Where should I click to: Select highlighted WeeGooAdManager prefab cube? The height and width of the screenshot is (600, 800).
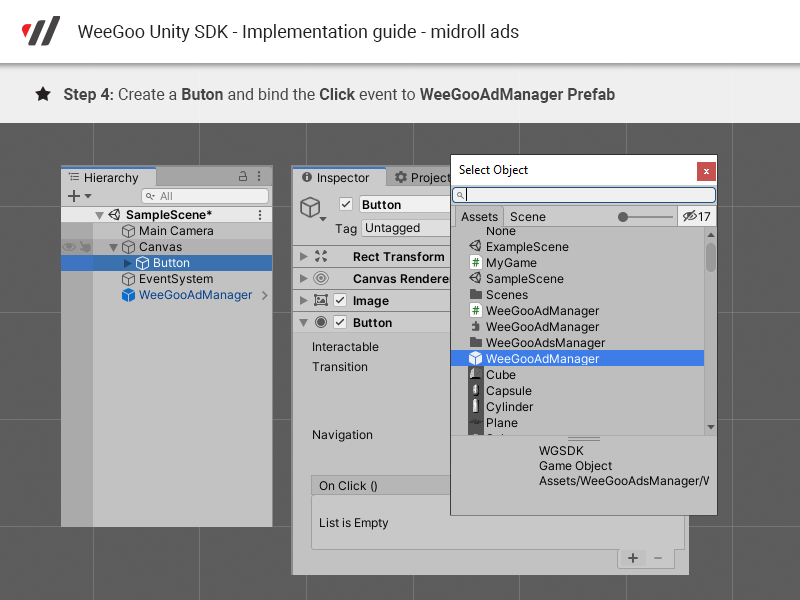point(578,359)
